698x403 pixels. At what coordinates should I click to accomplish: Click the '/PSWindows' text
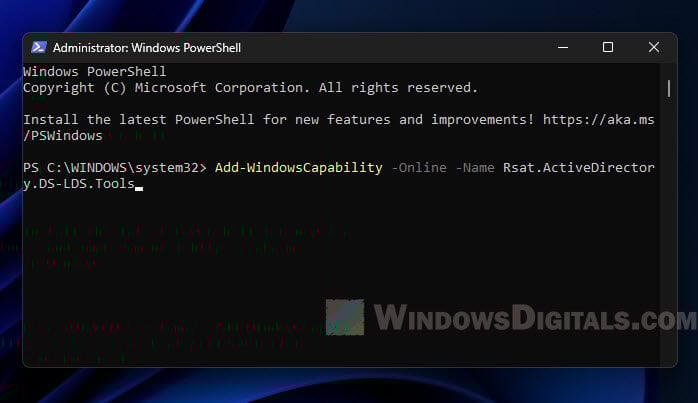pyautogui.click(x=63, y=135)
